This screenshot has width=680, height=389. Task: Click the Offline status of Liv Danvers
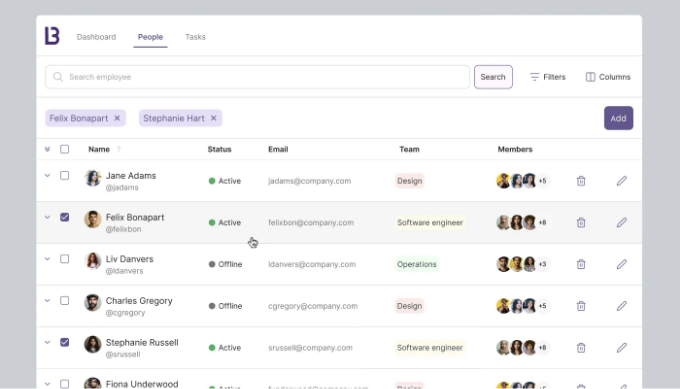(x=225, y=264)
